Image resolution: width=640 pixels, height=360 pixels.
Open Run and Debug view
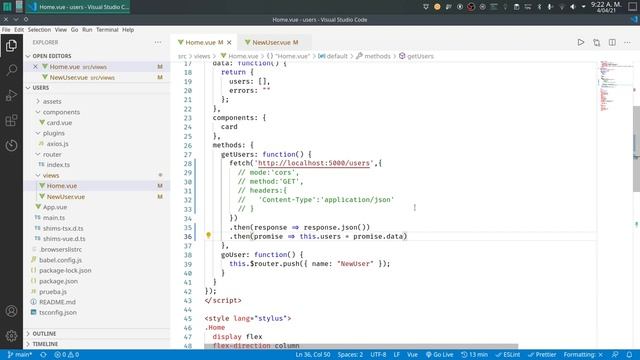click(11, 96)
